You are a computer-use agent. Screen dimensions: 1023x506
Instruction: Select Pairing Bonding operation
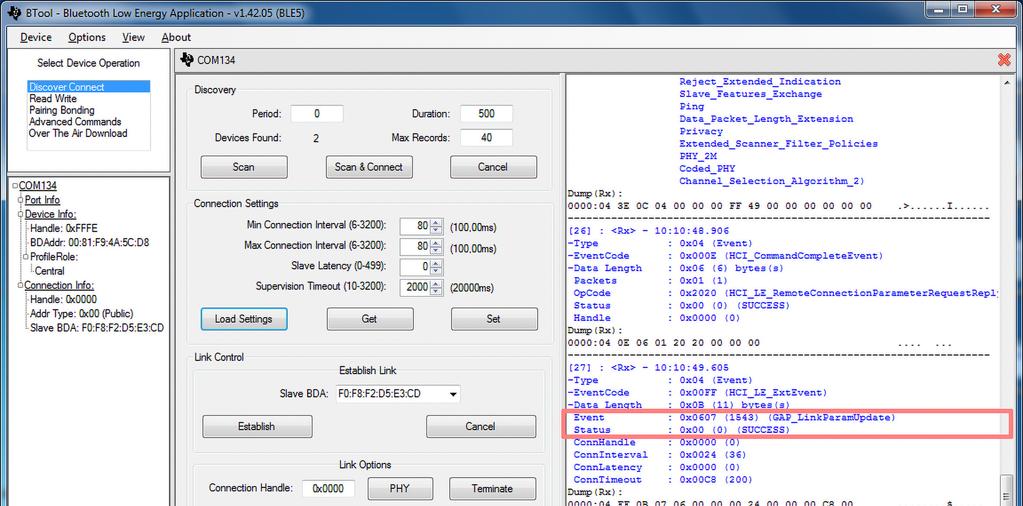[62, 110]
